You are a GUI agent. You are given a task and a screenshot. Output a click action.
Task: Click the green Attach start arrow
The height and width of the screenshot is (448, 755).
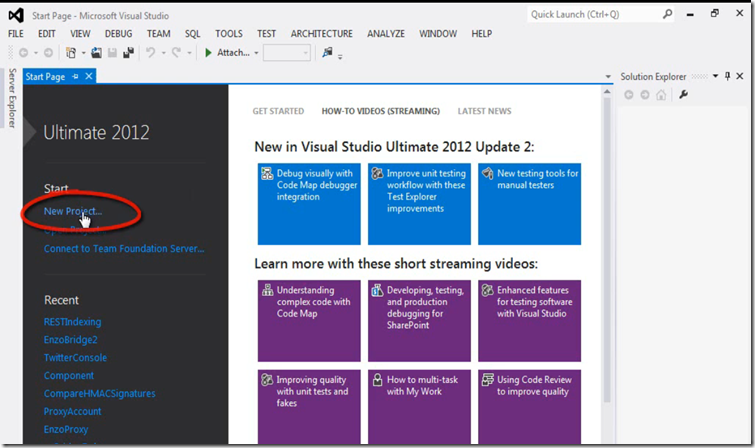click(x=208, y=53)
